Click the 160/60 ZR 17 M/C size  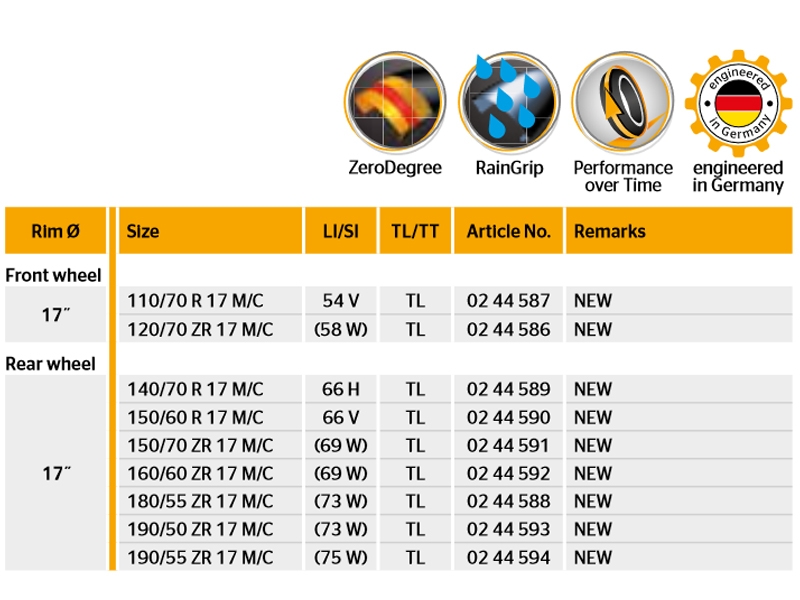point(200,473)
